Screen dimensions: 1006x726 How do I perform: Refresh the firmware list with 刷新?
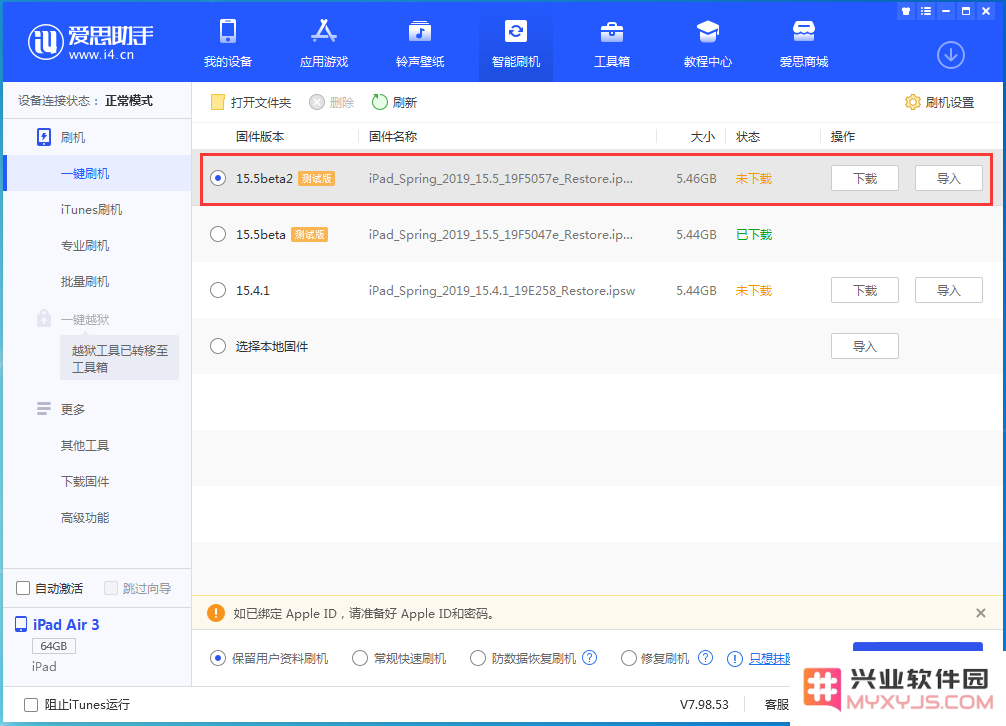click(x=395, y=102)
